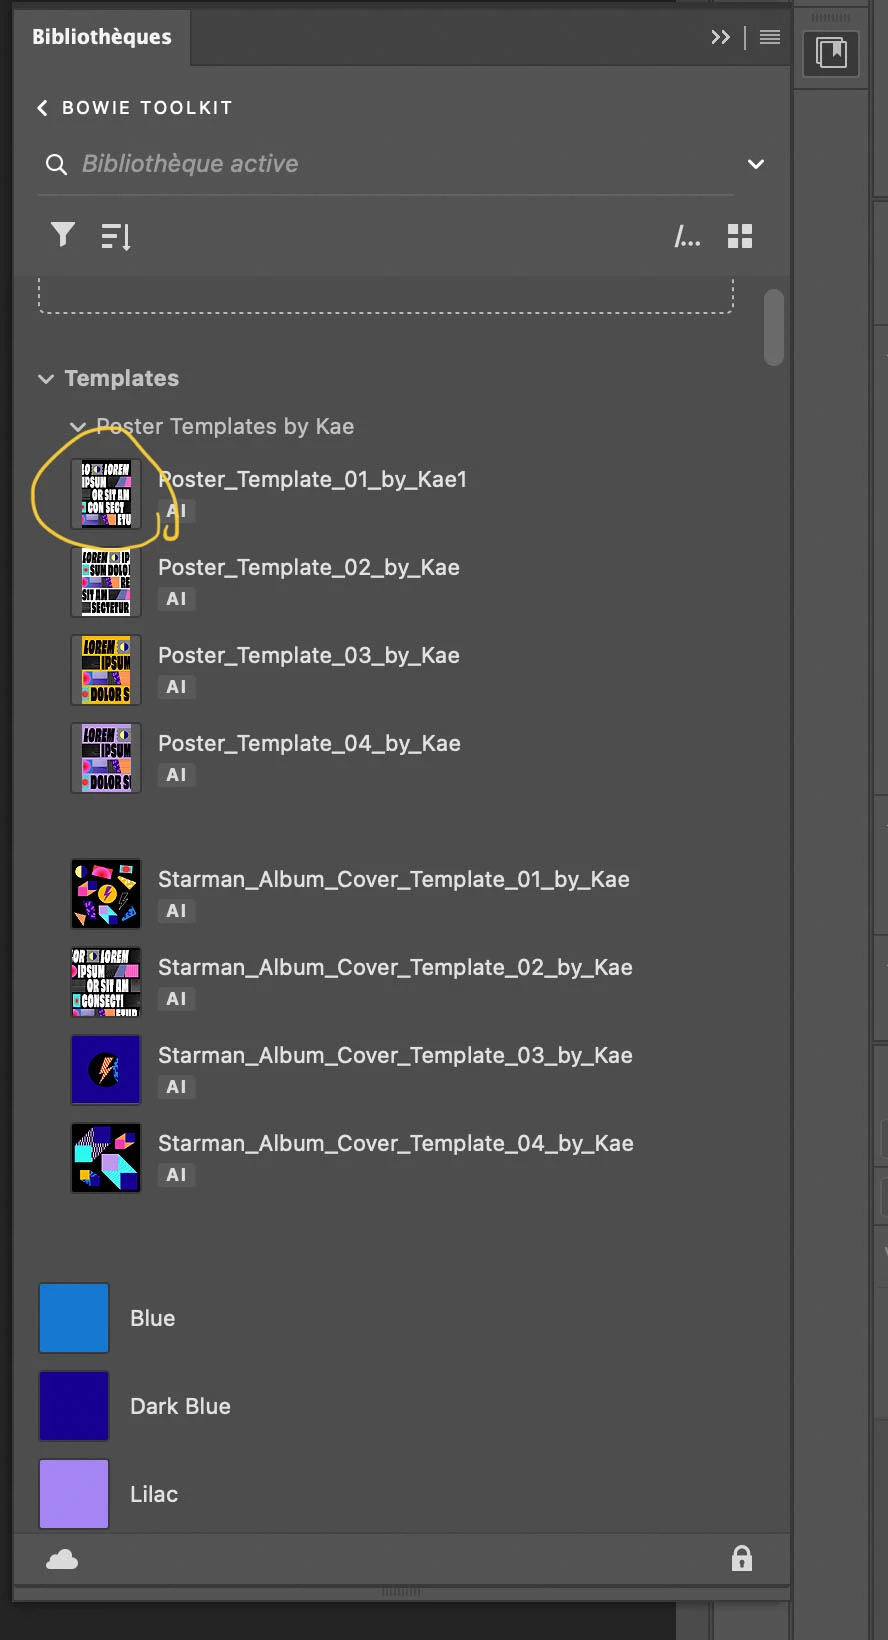Open the filter icon in Libraries panel
The height and width of the screenshot is (1640, 888).
(63, 235)
